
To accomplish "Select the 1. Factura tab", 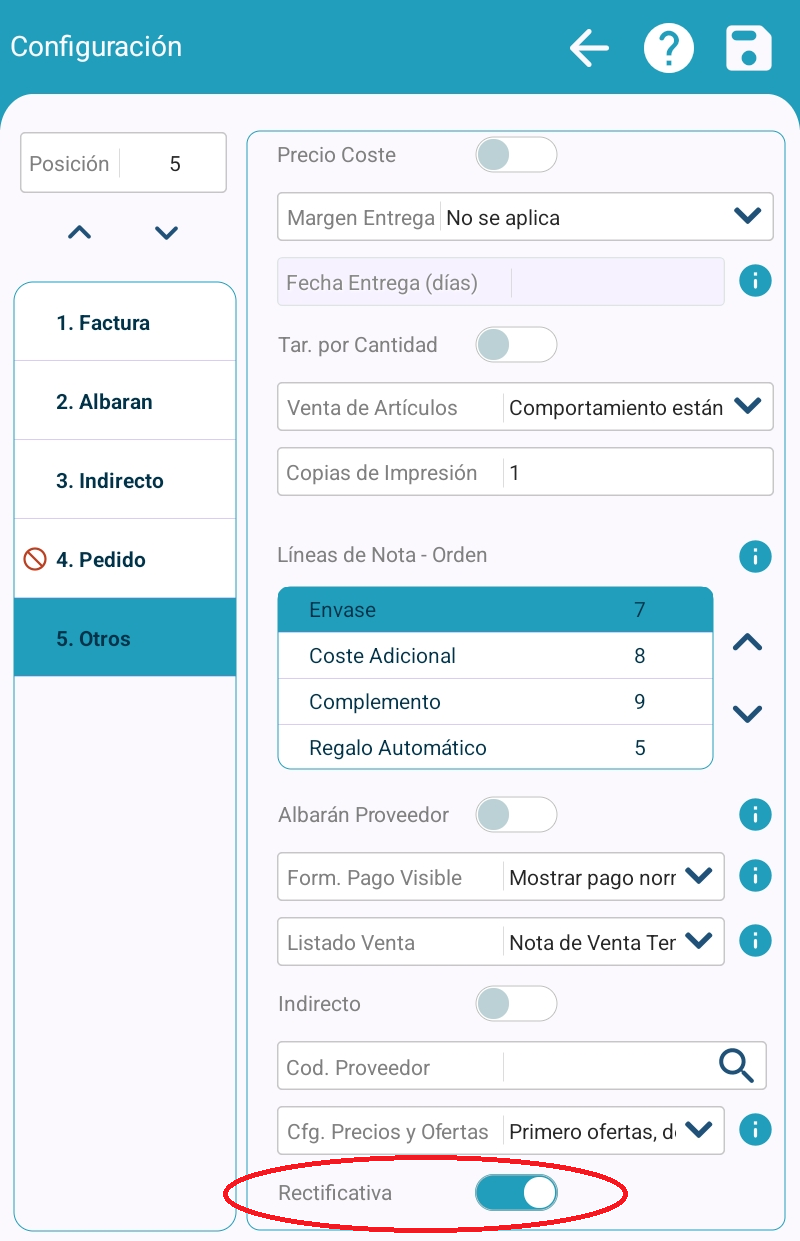I will [x=125, y=323].
